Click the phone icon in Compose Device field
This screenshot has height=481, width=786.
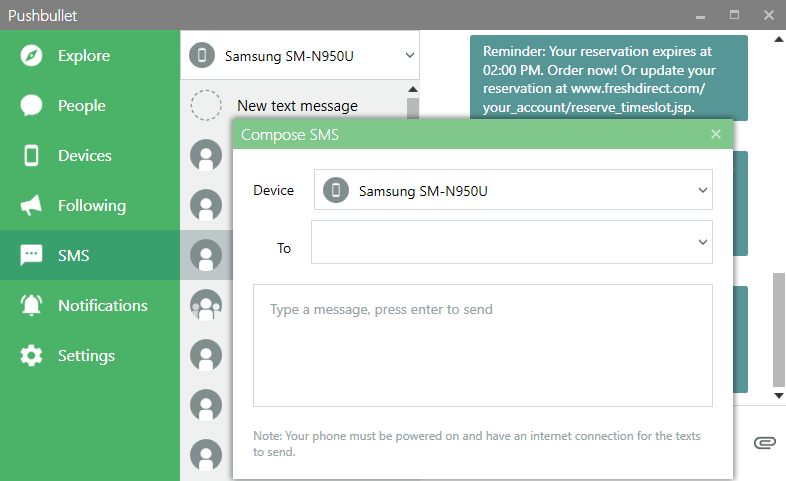[x=336, y=190]
